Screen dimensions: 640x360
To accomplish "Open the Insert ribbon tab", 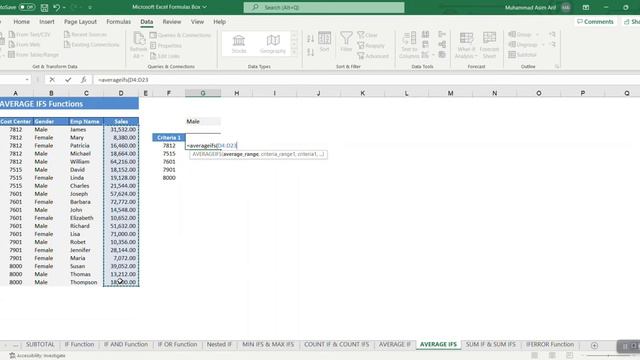I will point(47,22).
